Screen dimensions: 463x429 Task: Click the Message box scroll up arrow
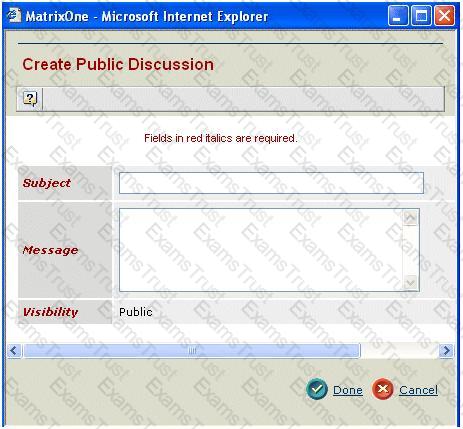pyautogui.click(x=410, y=218)
